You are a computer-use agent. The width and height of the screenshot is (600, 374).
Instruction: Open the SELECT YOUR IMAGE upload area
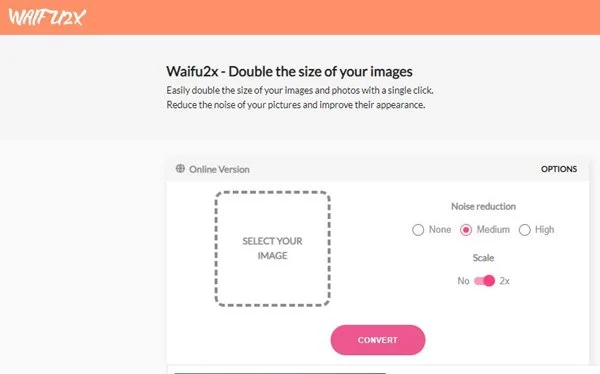(x=272, y=248)
